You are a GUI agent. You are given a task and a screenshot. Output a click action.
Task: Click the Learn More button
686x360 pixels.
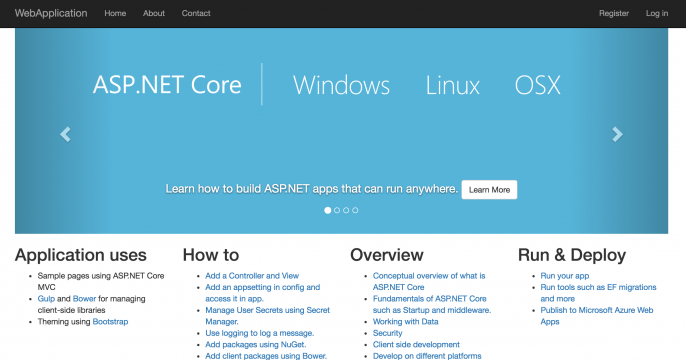489,190
